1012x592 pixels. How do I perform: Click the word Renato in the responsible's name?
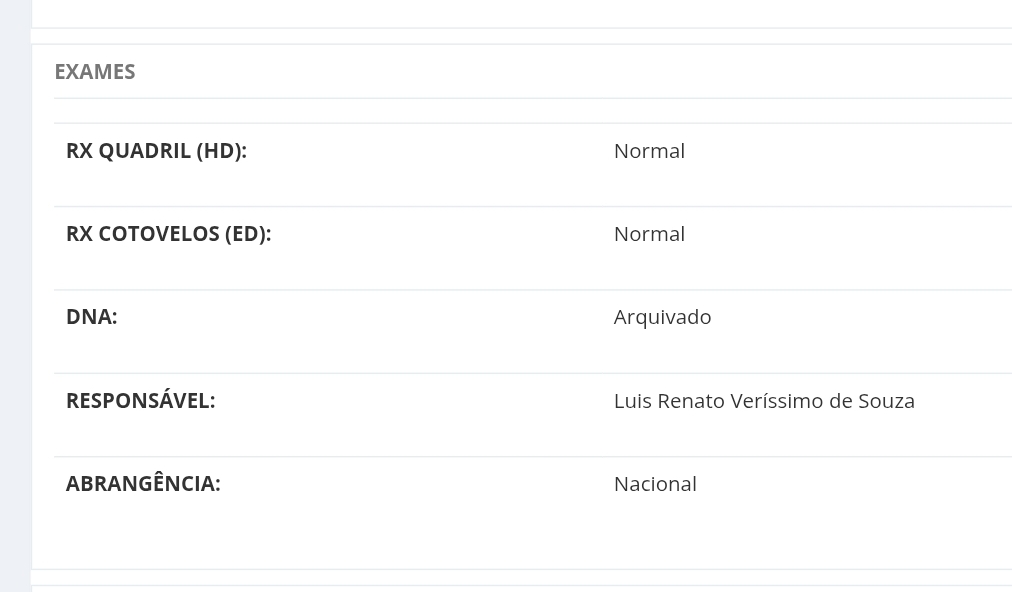tap(691, 401)
